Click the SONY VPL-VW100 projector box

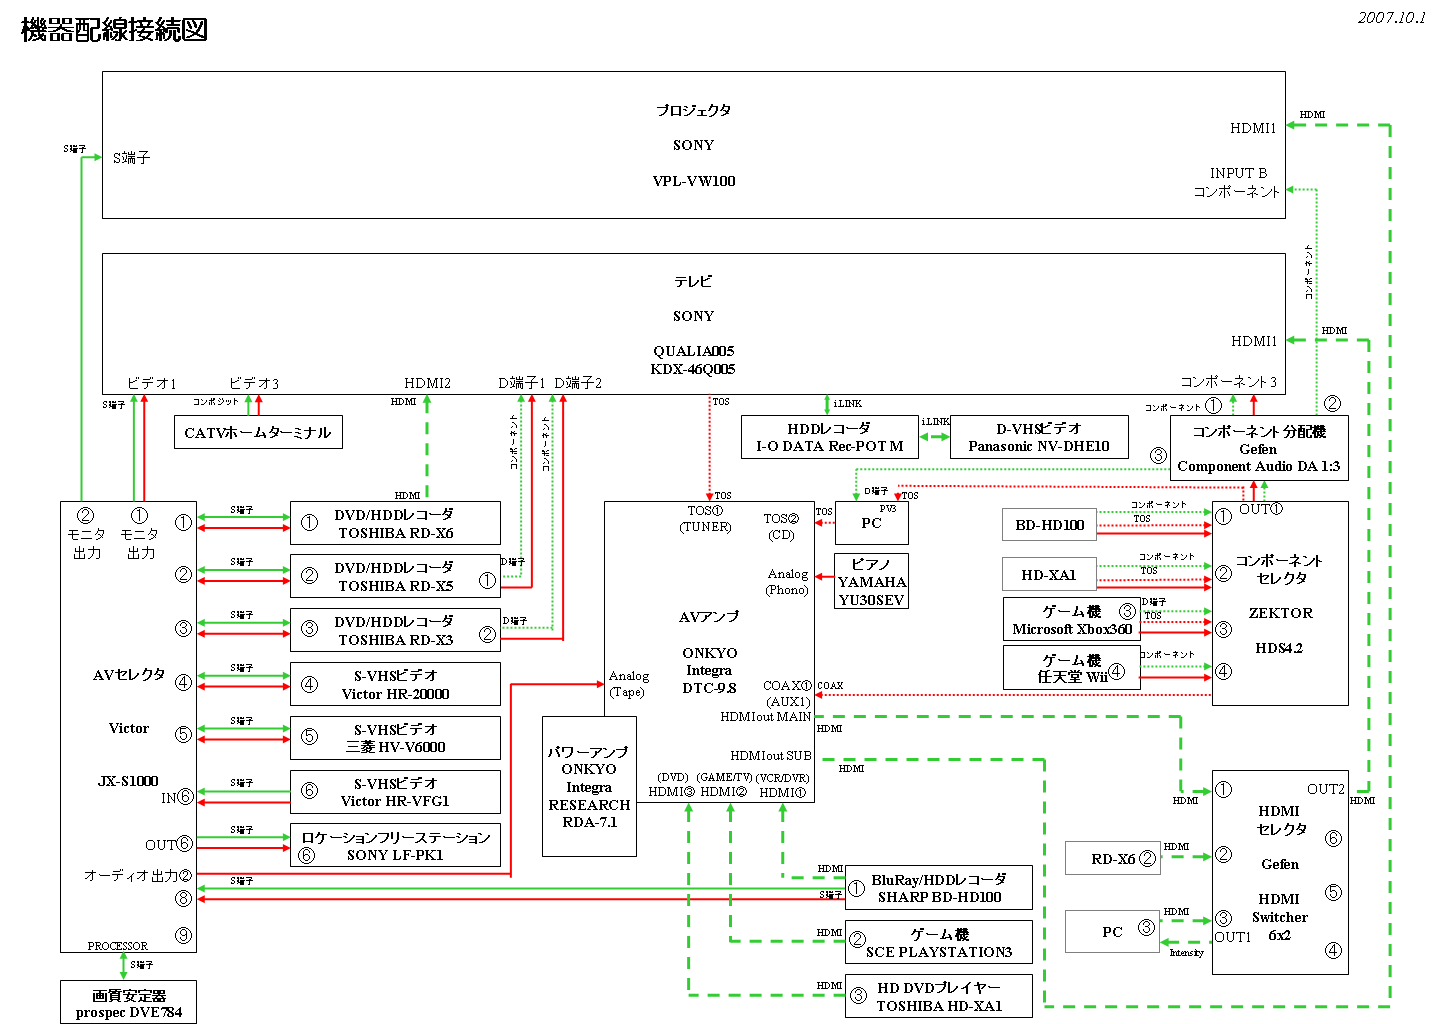693,145
